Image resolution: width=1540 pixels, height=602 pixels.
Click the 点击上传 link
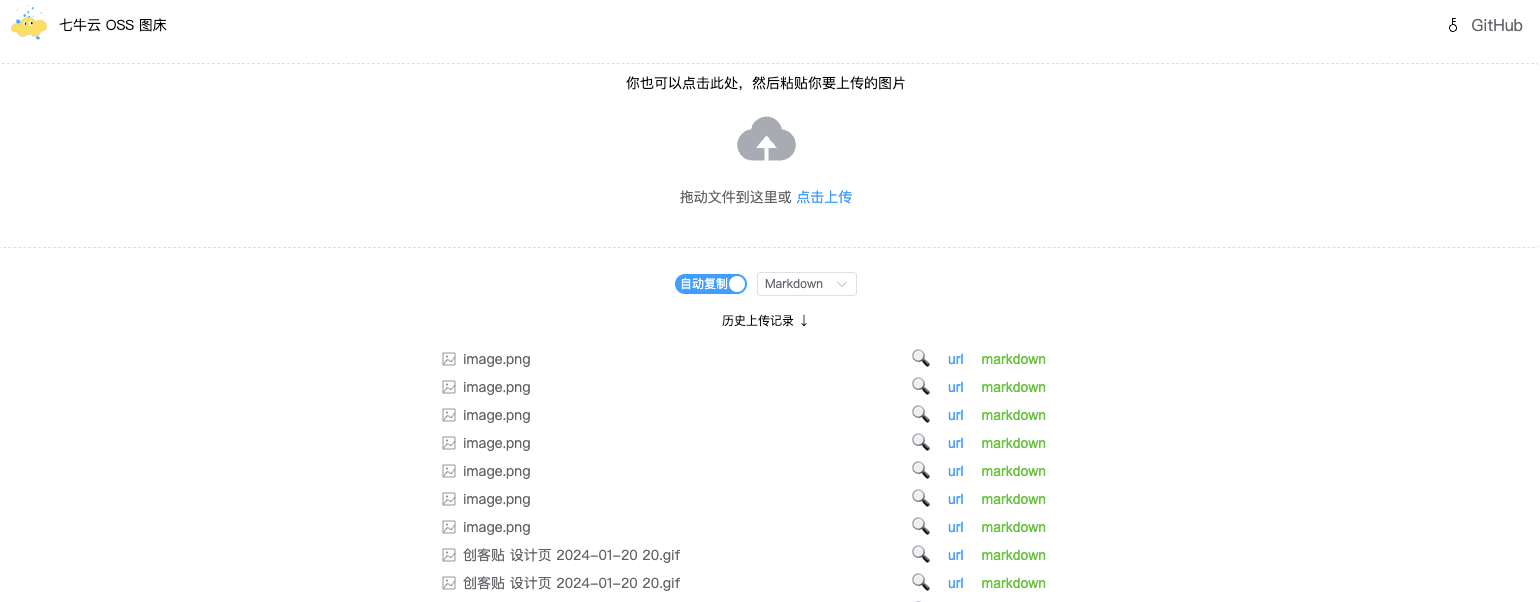pyautogui.click(x=824, y=197)
